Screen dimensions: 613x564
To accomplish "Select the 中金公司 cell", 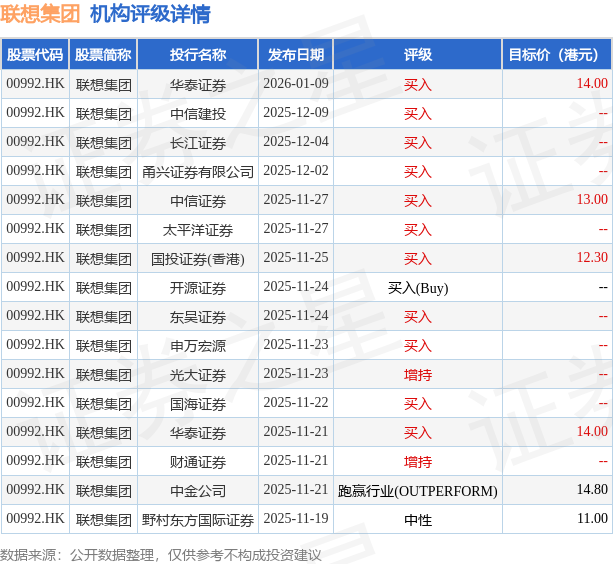I will pyautogui.click(x=198, y=490).
